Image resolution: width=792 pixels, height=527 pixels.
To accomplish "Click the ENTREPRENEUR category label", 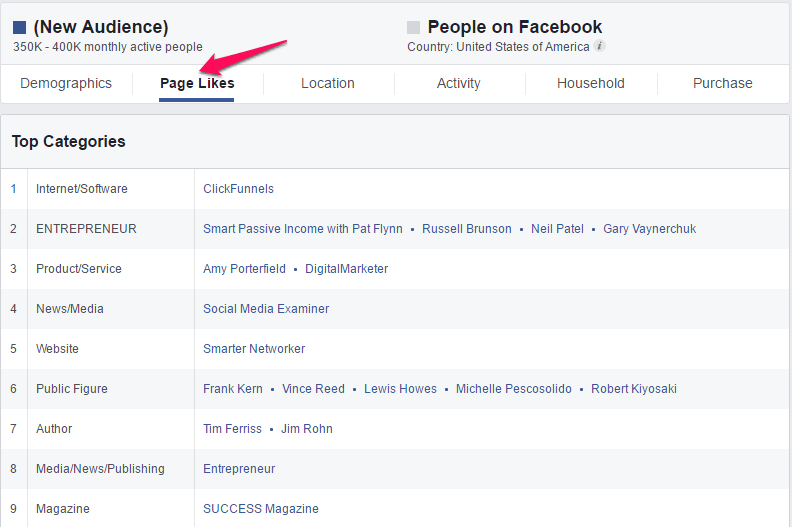I will 86,229.
